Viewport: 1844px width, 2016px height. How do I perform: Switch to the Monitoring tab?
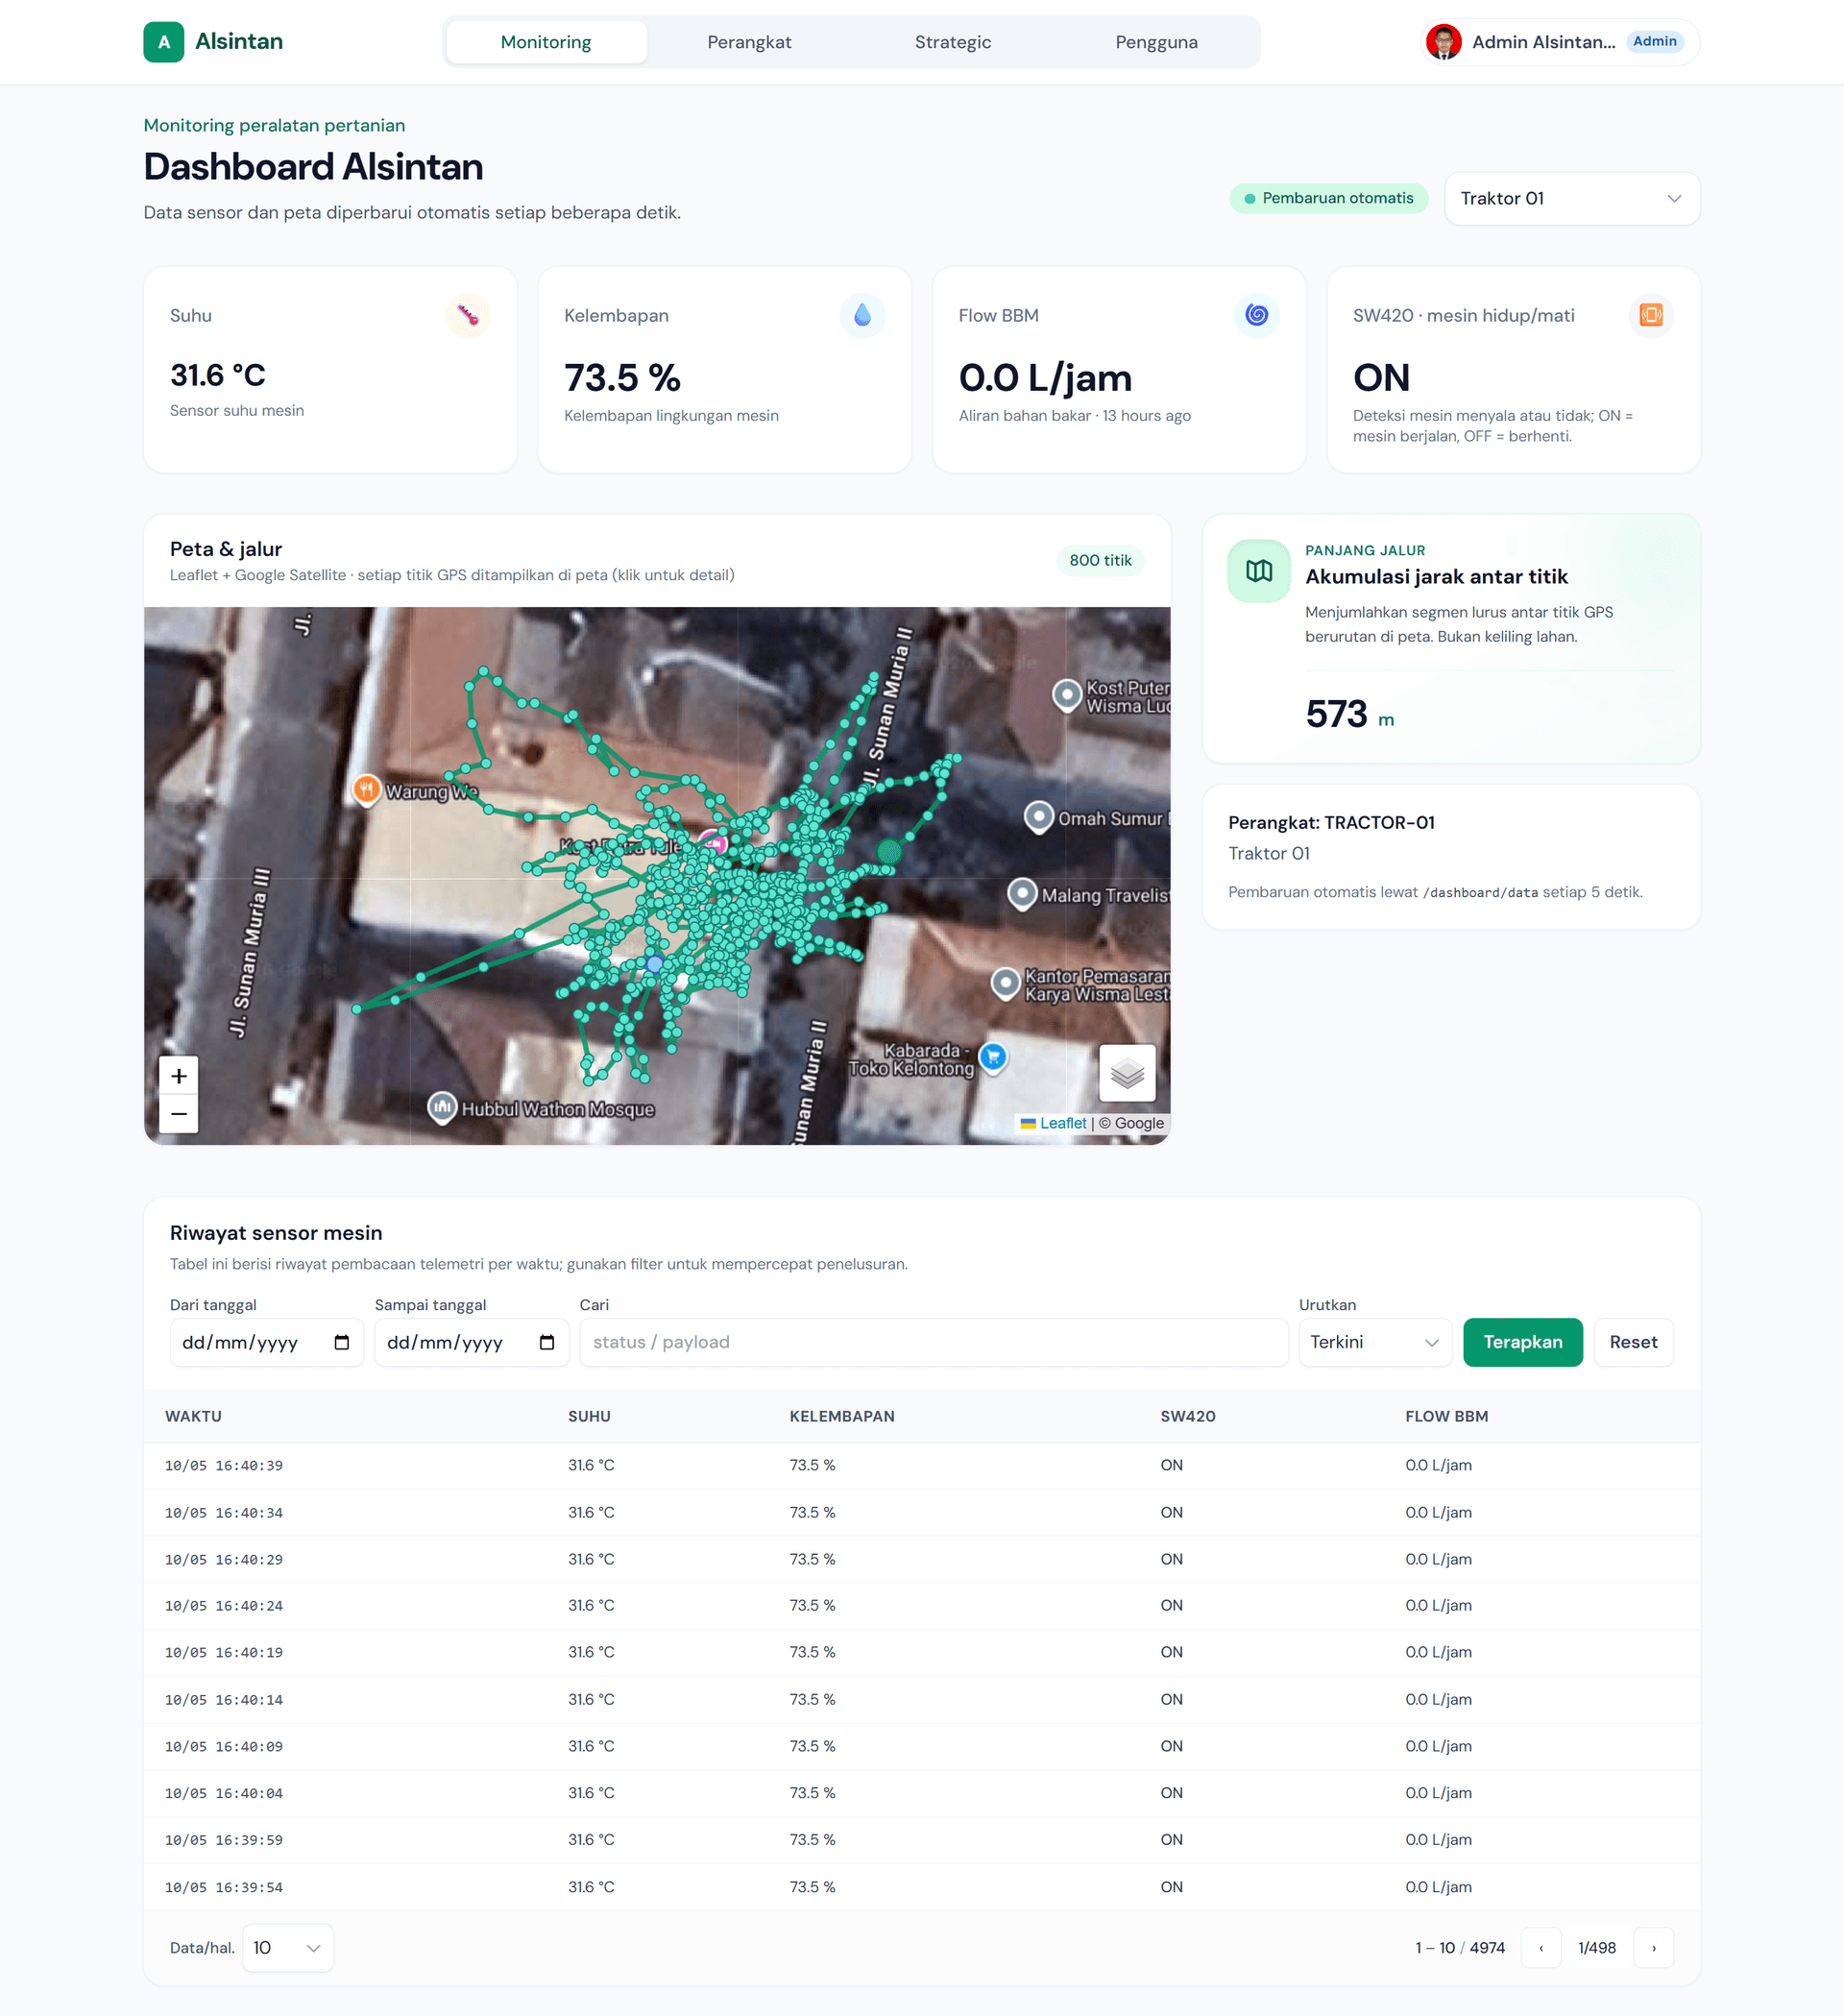[546, 42]
